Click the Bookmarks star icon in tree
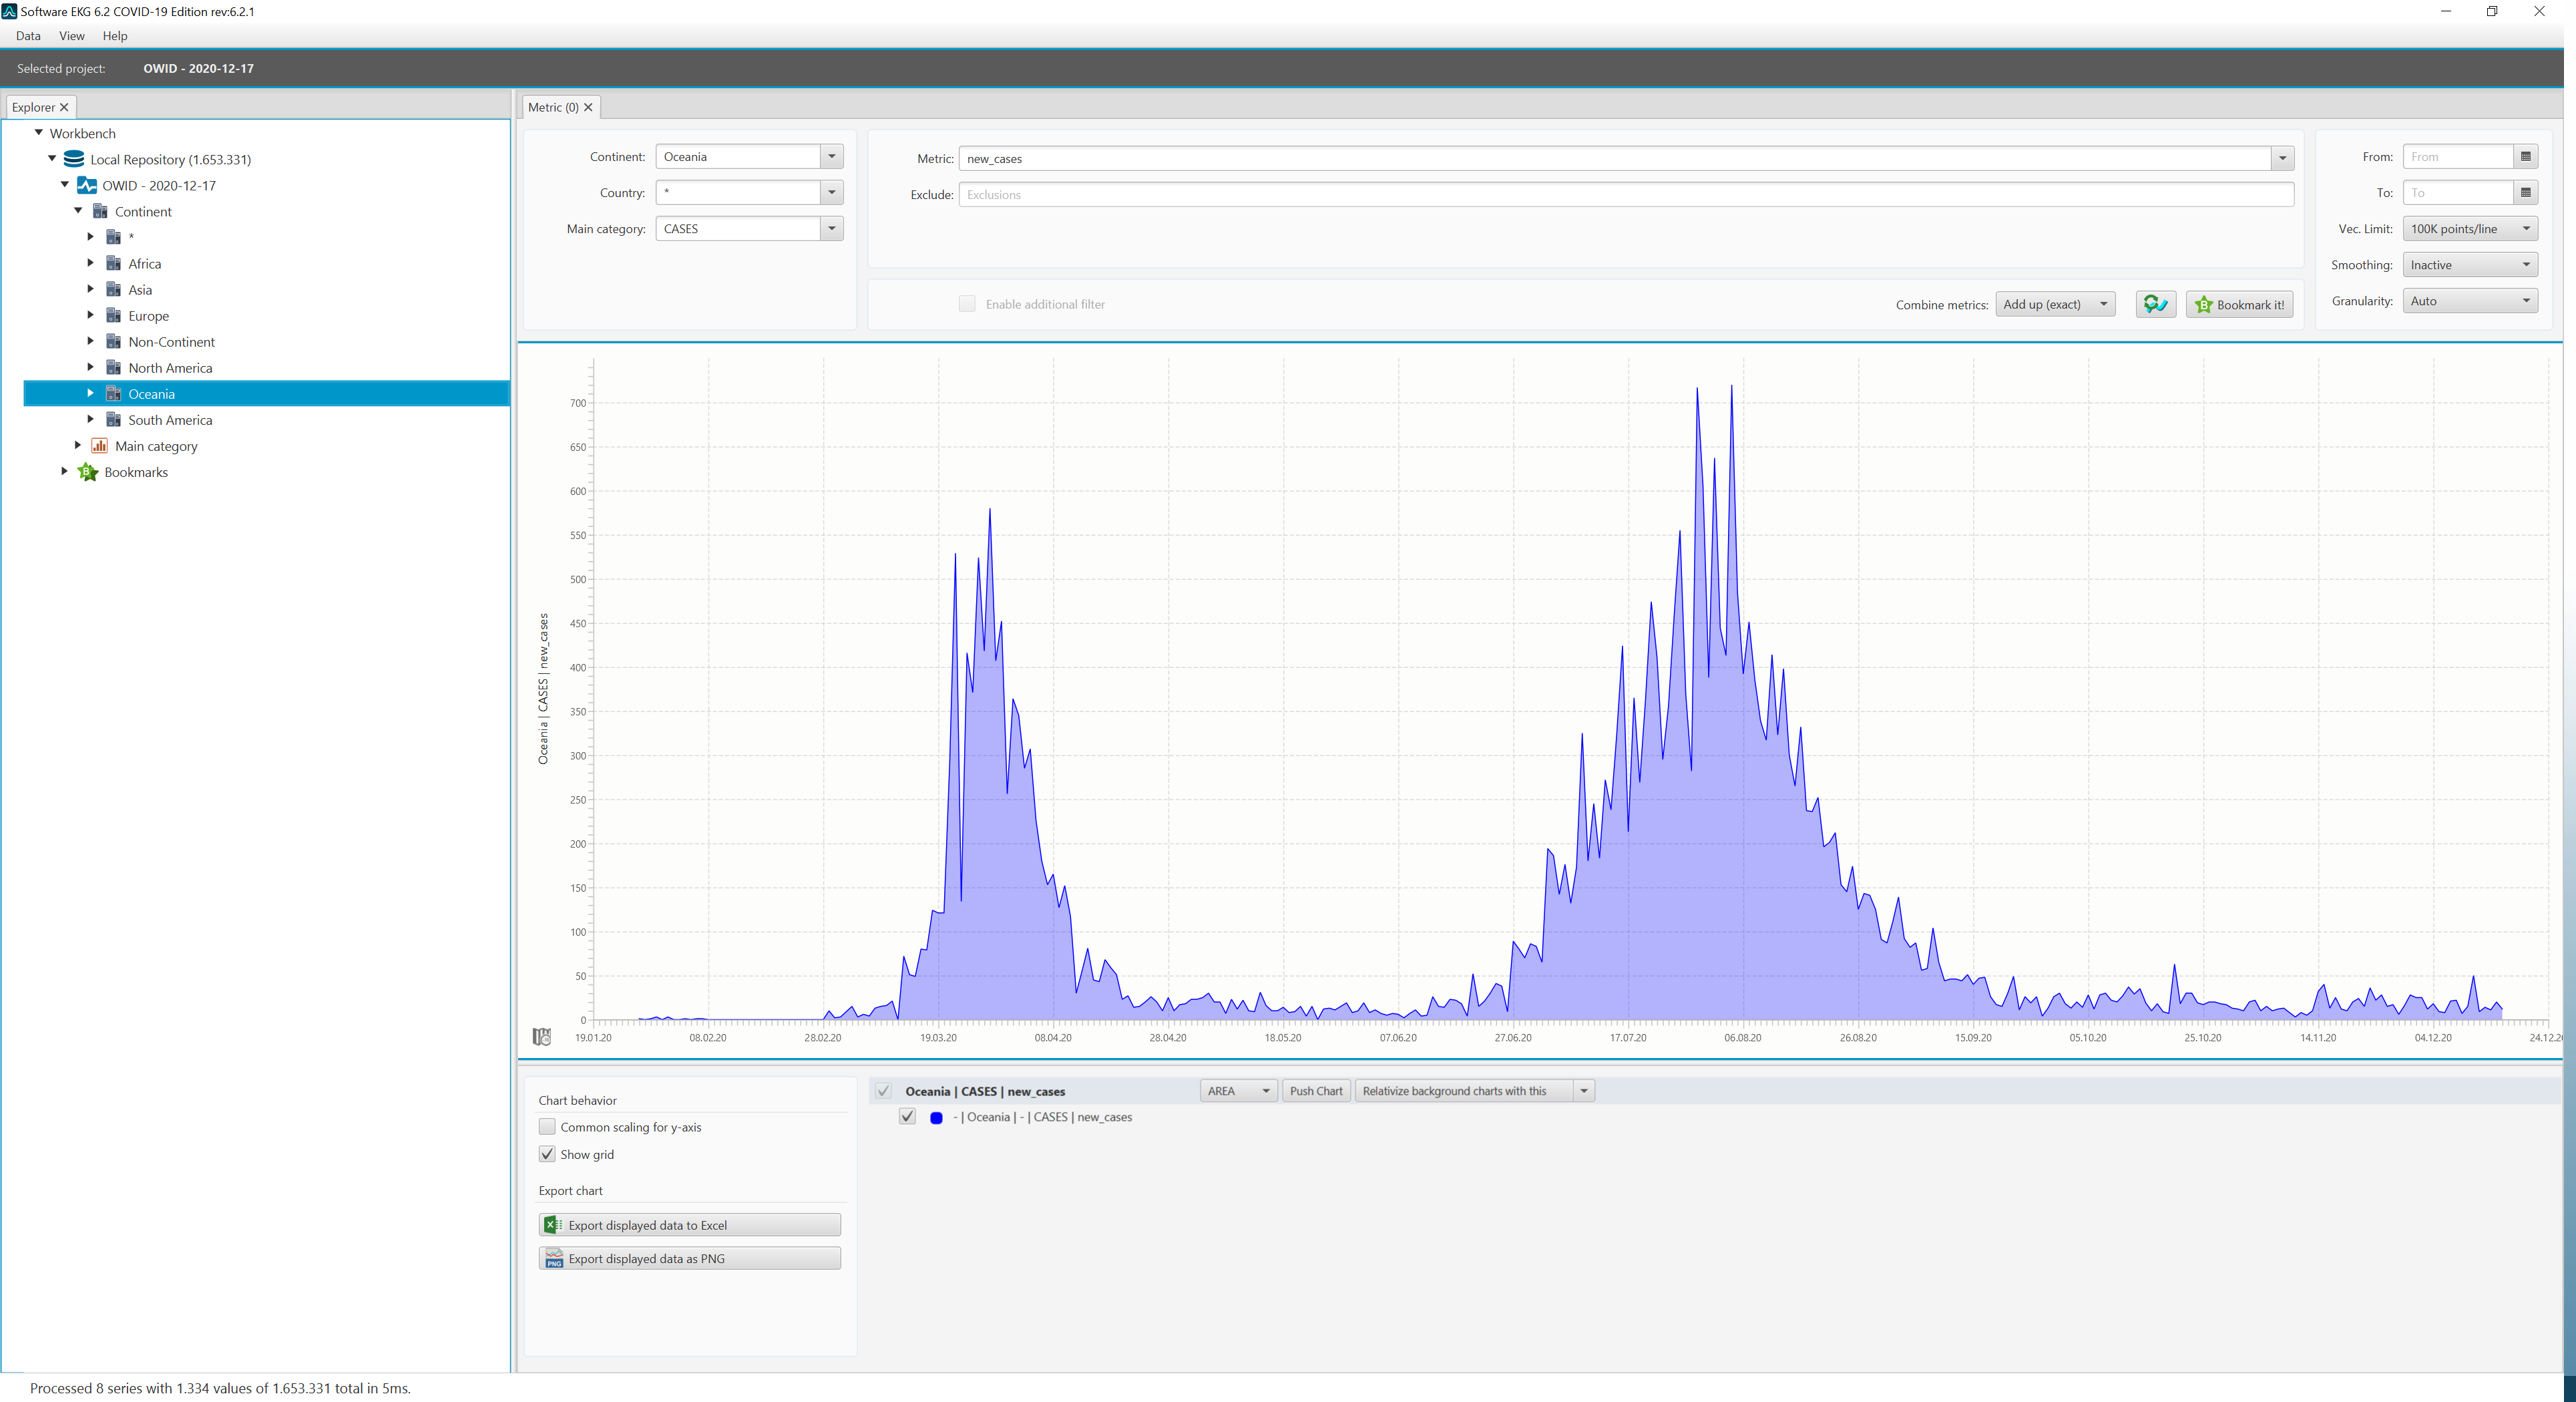The image size is (2576, 1402). coord(88,472)
